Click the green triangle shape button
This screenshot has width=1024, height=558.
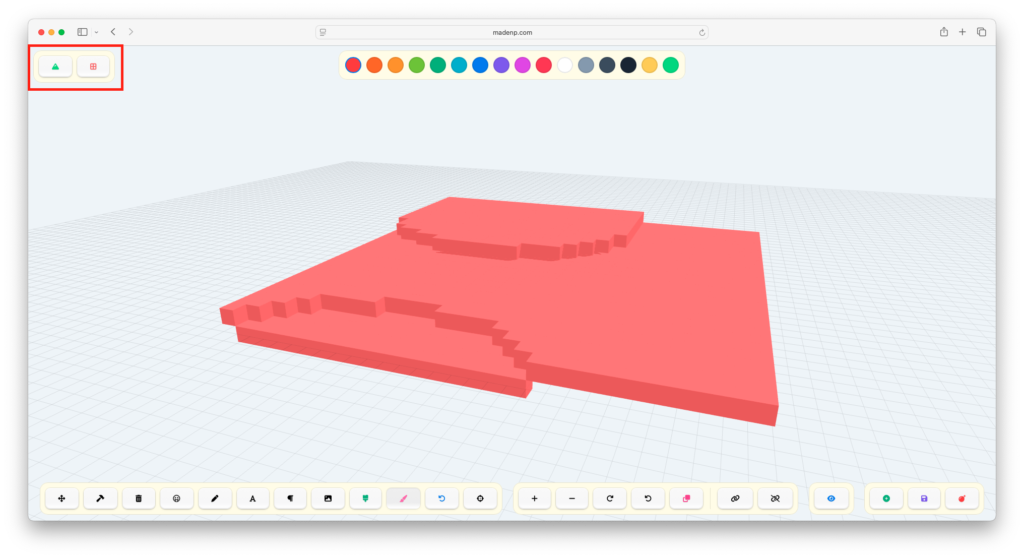pos(56,67)
